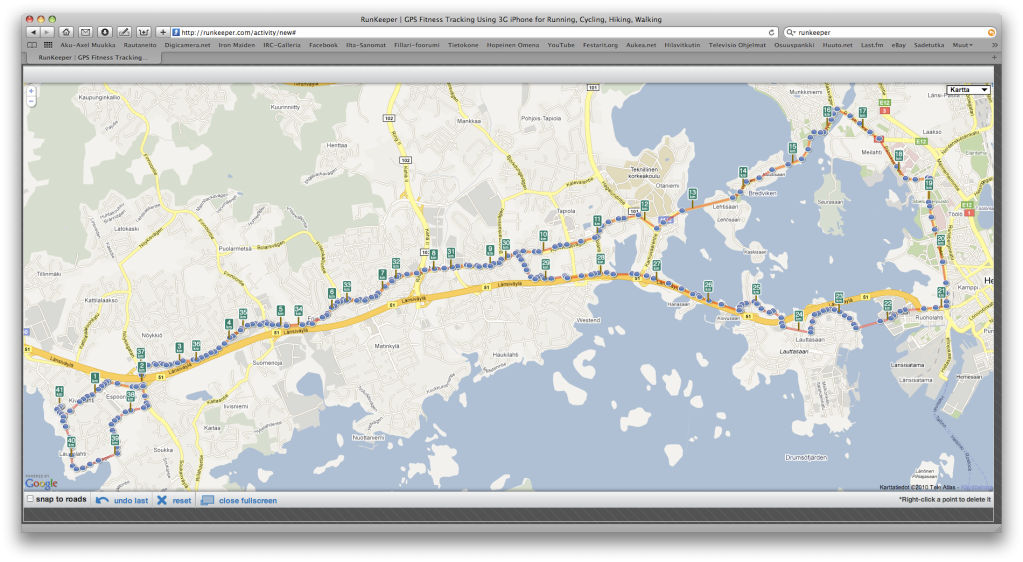Show hidden bookmarks via the chevron overflow
The height and width of the screenshot is (562, 1023).
pos(994,45)
